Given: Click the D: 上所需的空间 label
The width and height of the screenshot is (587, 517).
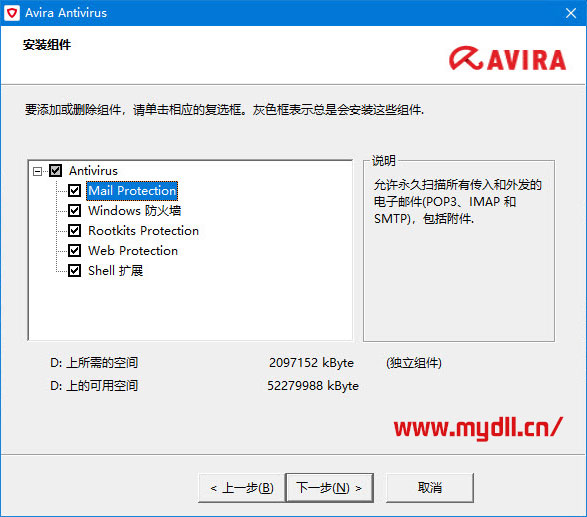Looking at the screenshot, I should (x=94, y=363).
